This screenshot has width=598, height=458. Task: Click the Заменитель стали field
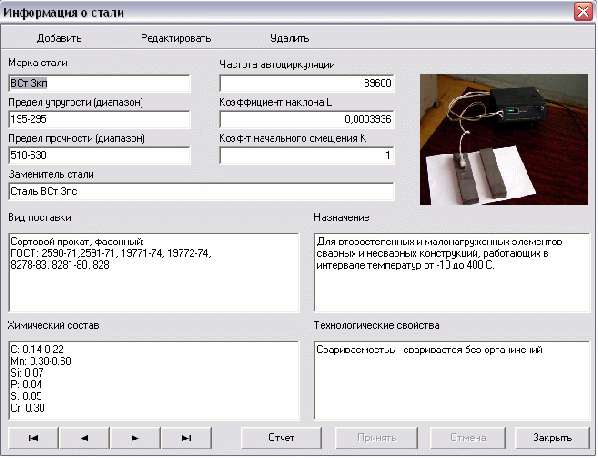tap(201, 191)
